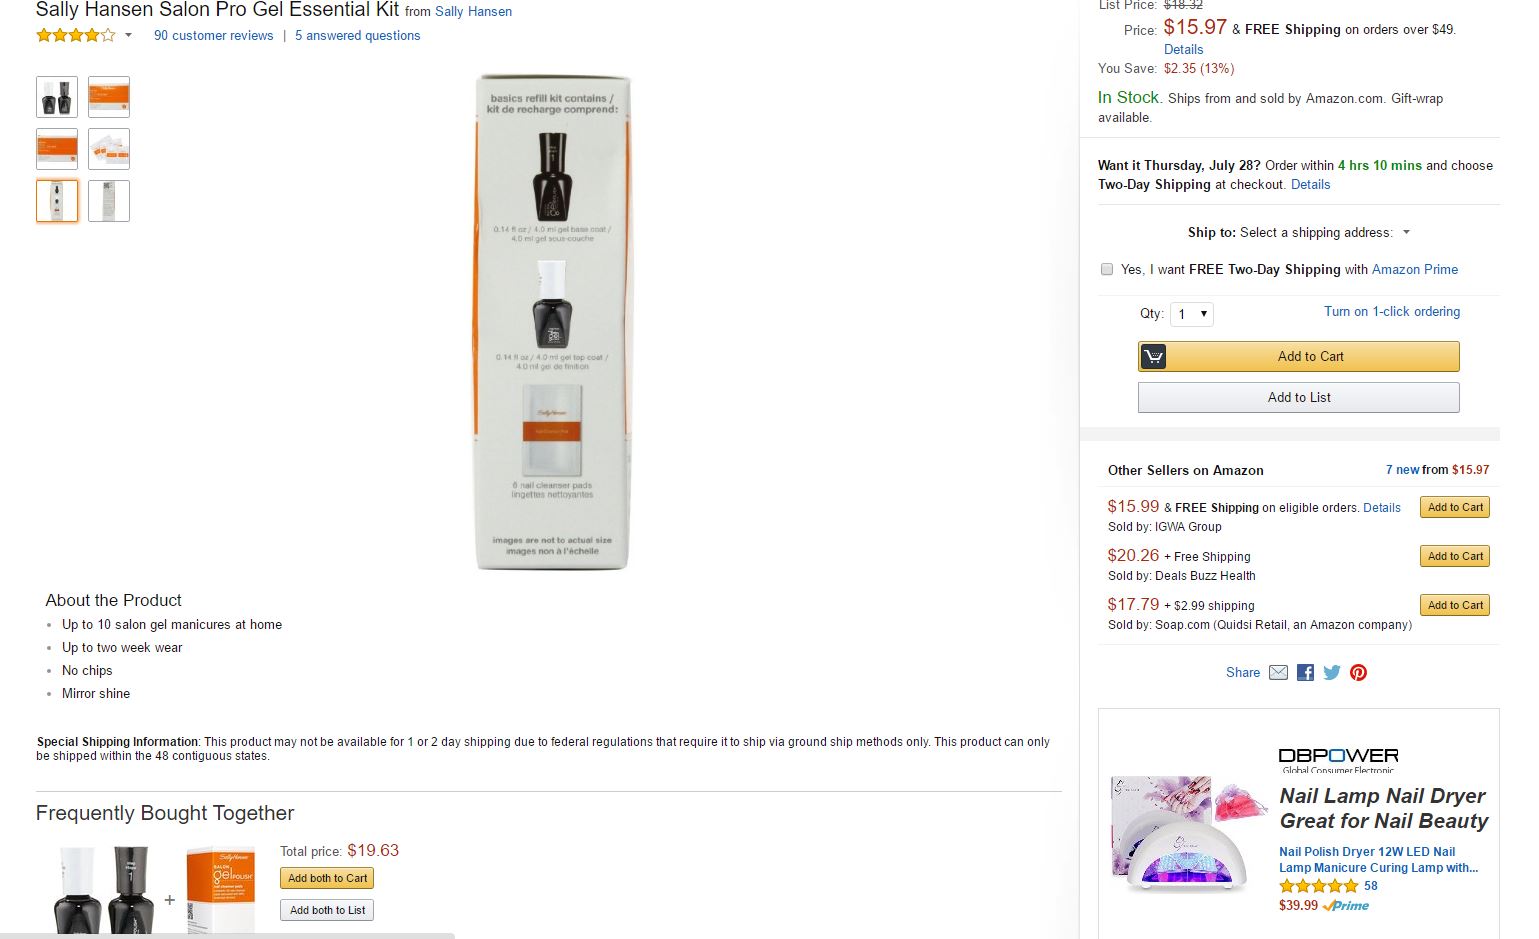Share product on Facebook

click(x=1305, y=673)
